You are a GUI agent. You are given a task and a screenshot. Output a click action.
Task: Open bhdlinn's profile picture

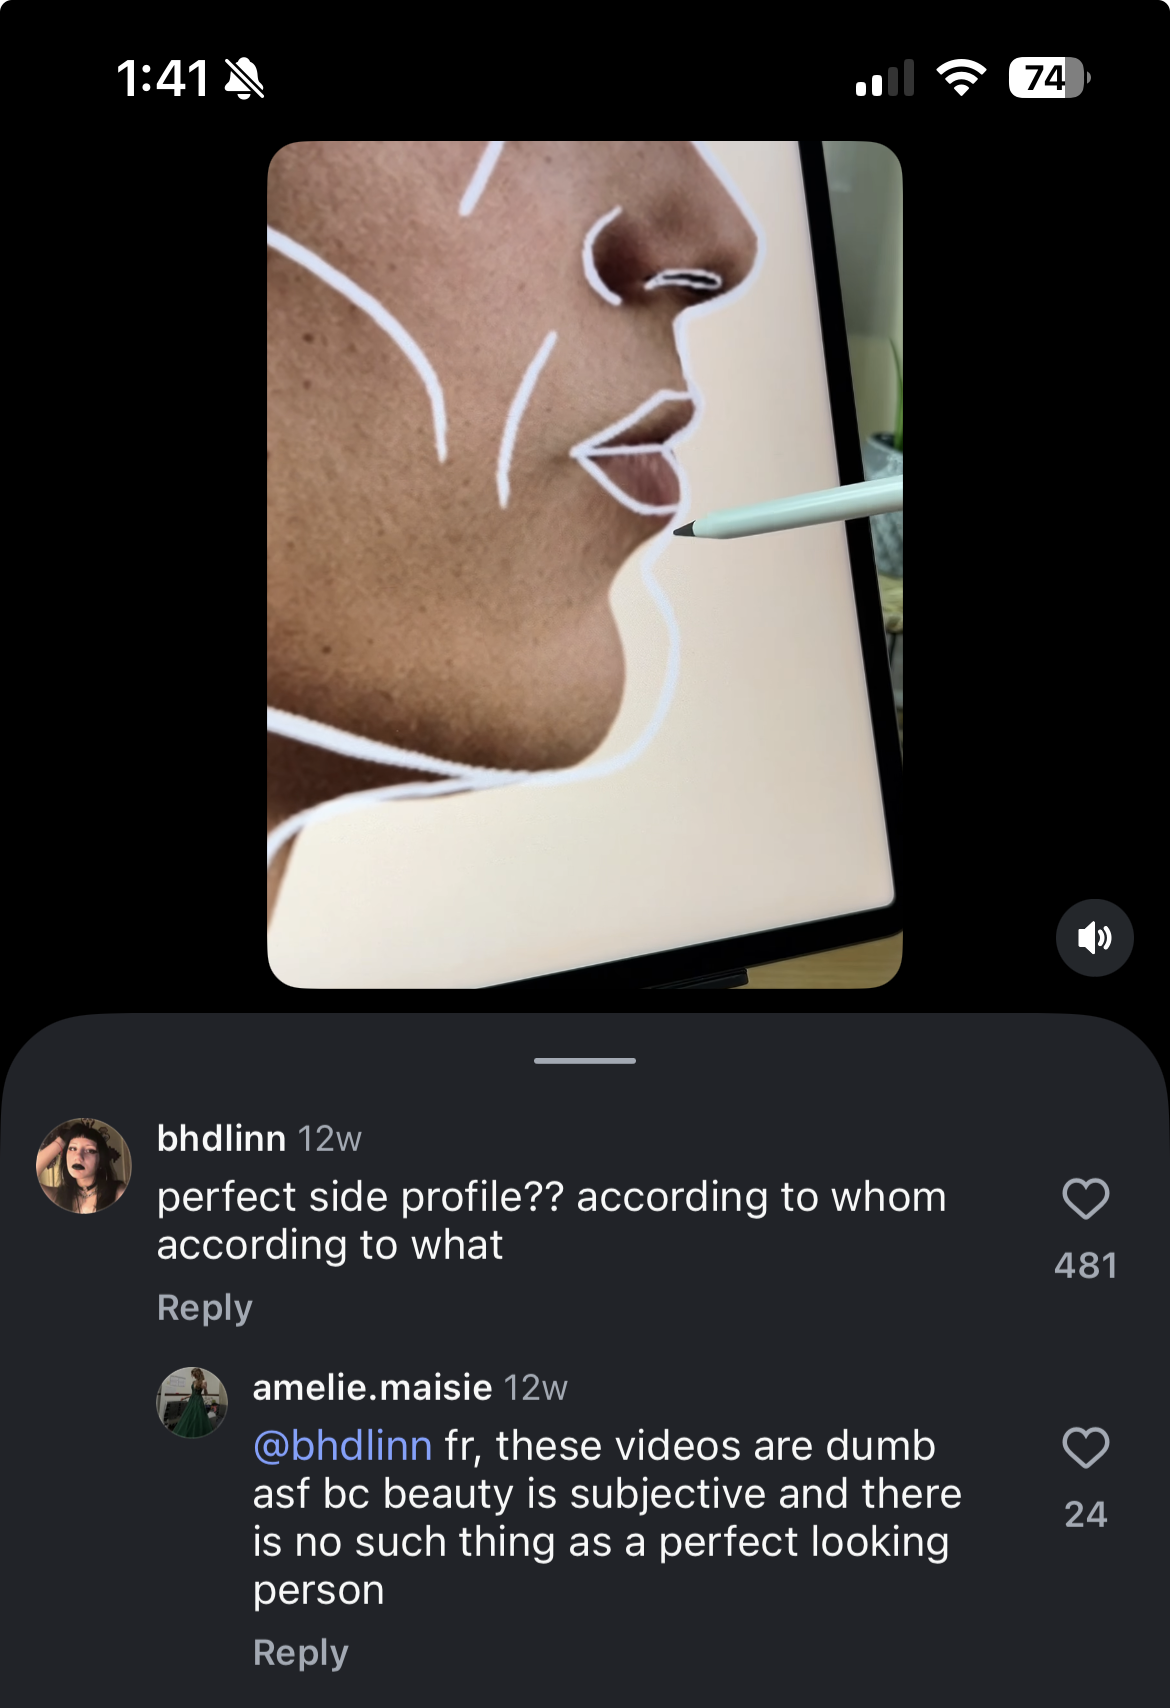pos(84,1166)
